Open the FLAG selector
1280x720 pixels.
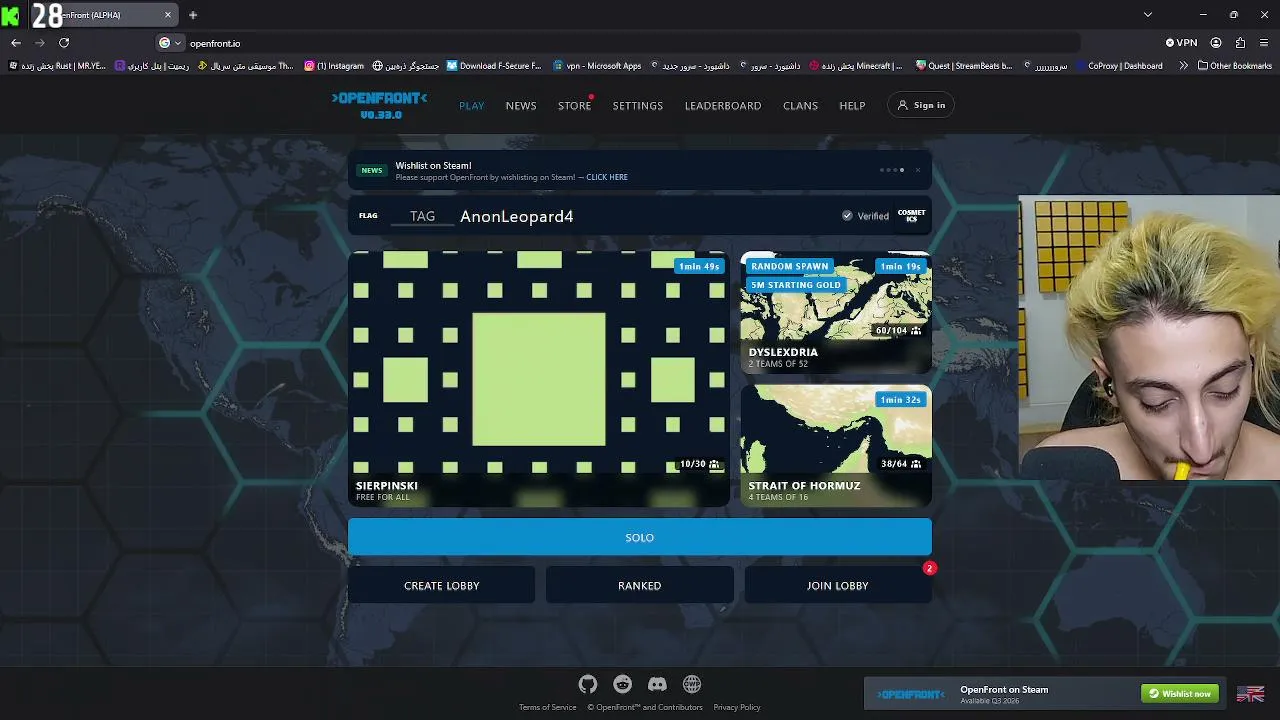tap(368, 216)
